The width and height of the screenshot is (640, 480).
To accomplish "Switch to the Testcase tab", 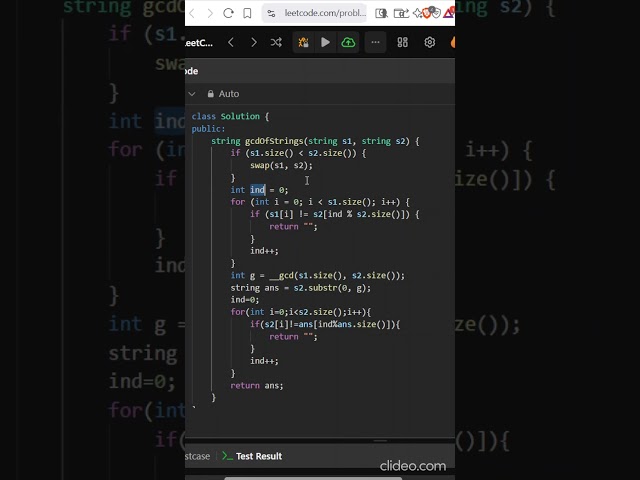I will 198,456.
